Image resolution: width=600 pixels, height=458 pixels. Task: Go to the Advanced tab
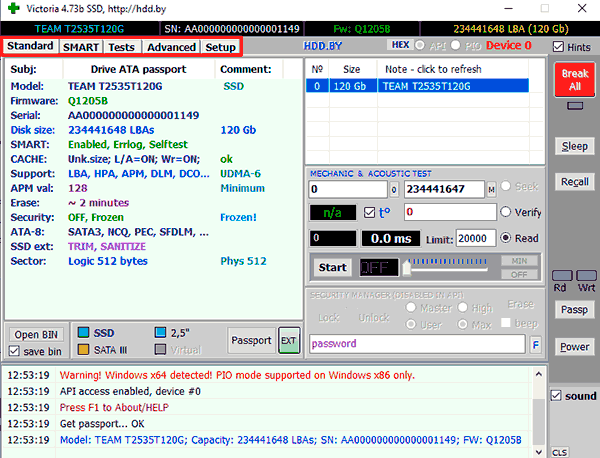click(x=171, y=47)
